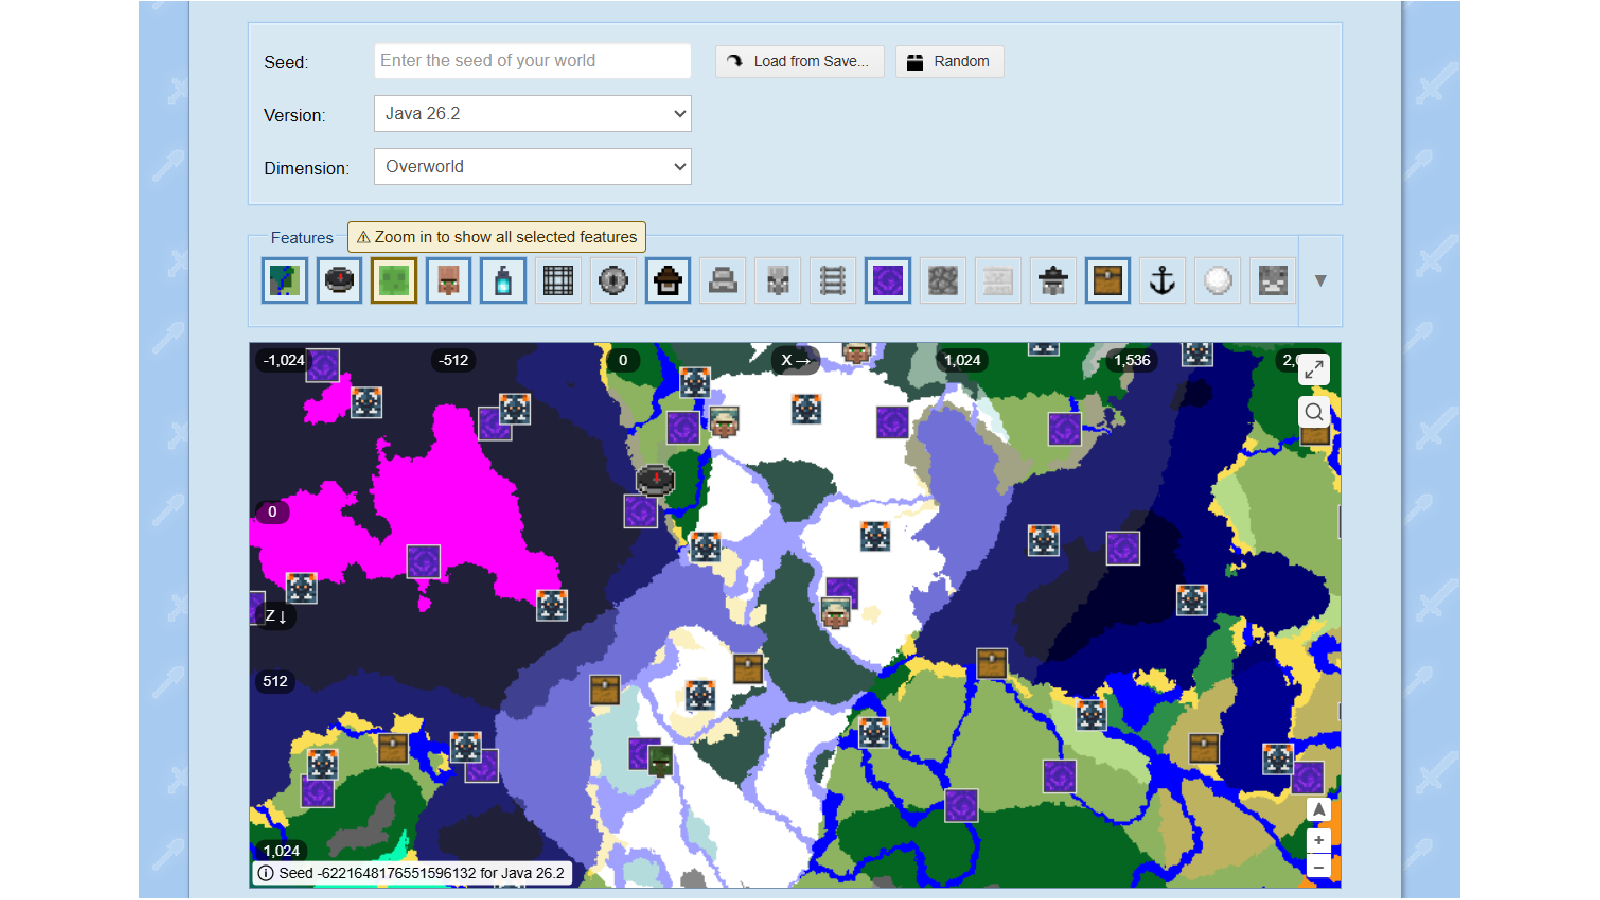Click the seed input field
Screen dimensions: 1600x900
click(533, 61)
